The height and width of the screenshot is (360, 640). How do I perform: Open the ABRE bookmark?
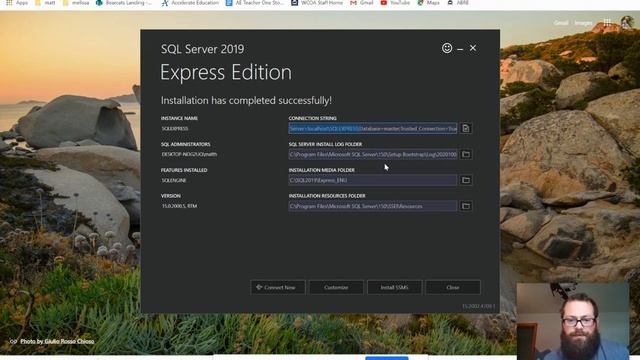click(458, 3)
